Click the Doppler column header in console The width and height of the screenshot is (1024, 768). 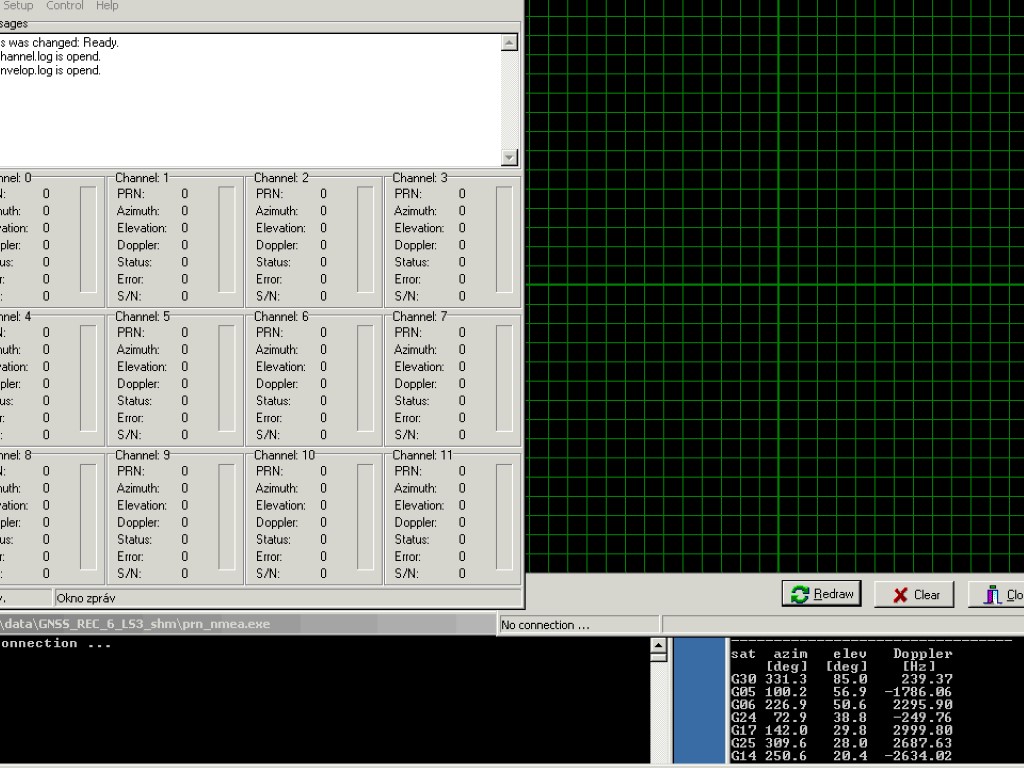tap(923, 654)
